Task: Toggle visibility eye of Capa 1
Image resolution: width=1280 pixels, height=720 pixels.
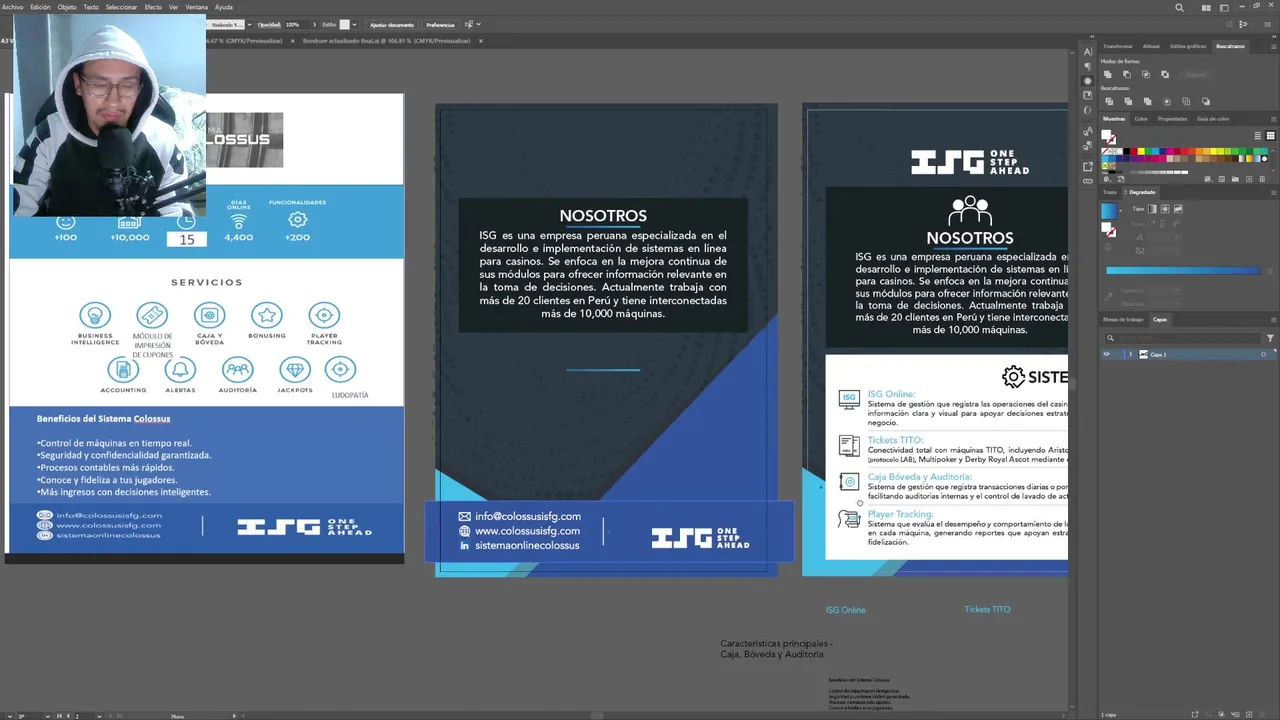Action: tap(1106, 354)
